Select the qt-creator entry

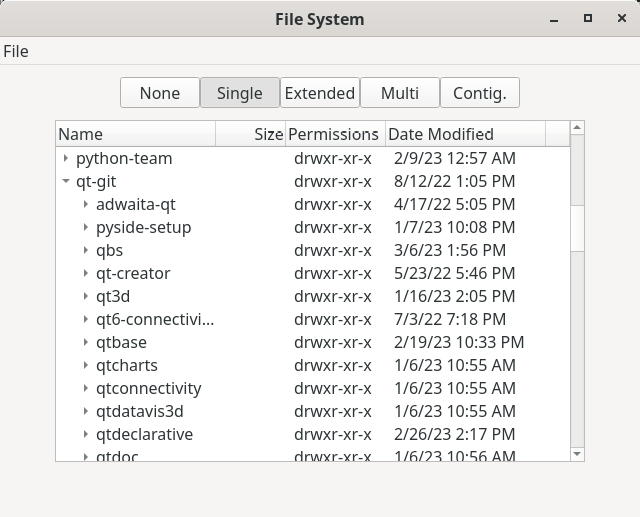coord(133,273)
